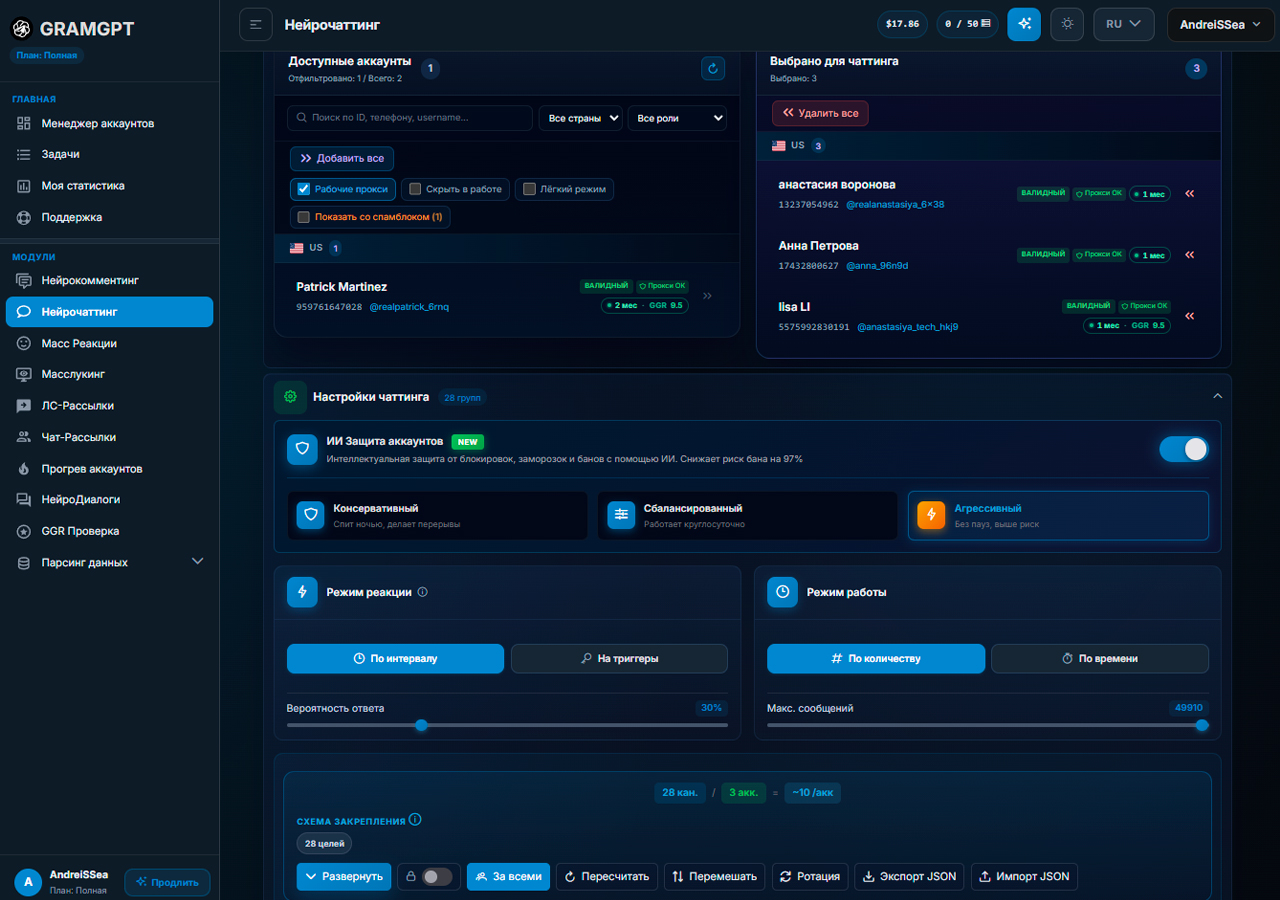This screenshot has width=1280, height=900.
Task: Click the account search input field
Action: click(410, 118)
